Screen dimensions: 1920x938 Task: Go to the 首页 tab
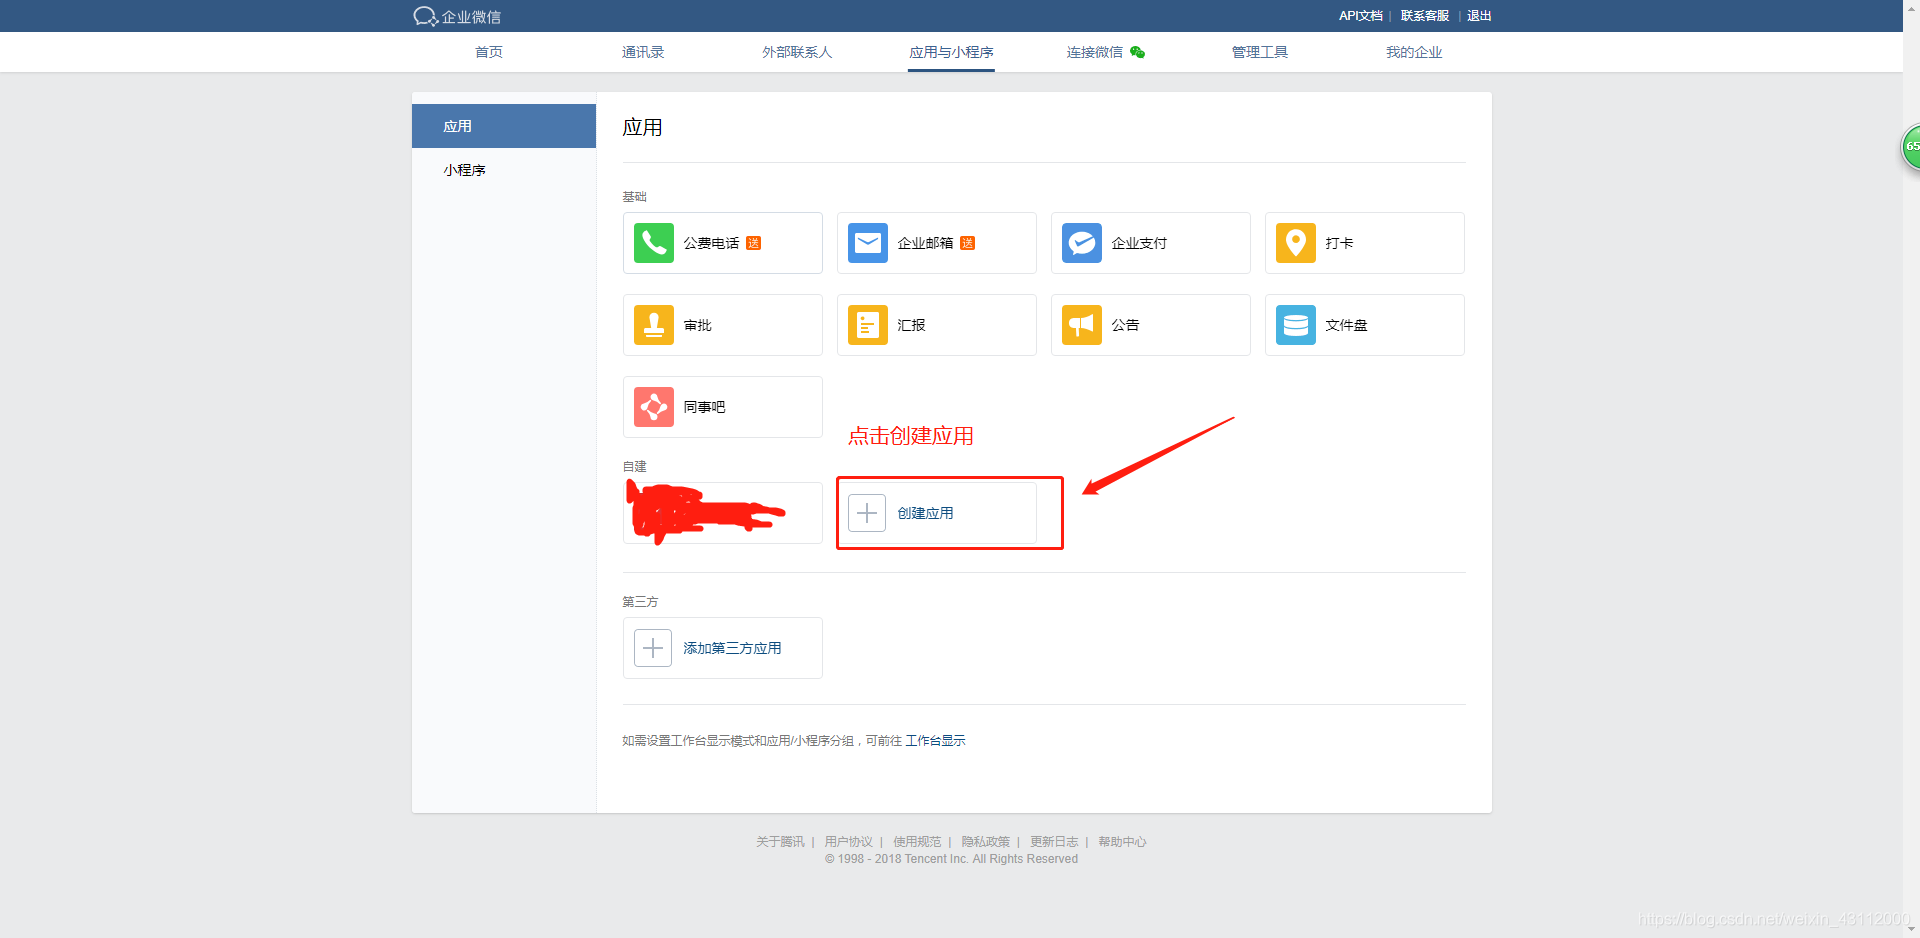pos(489,52)
